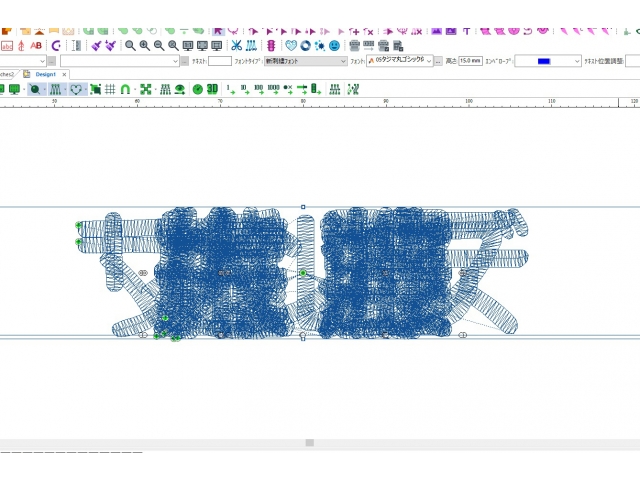Click the bottom center lettering handle
The height and width of the screenshot is (480, 640).
(302, 336)
